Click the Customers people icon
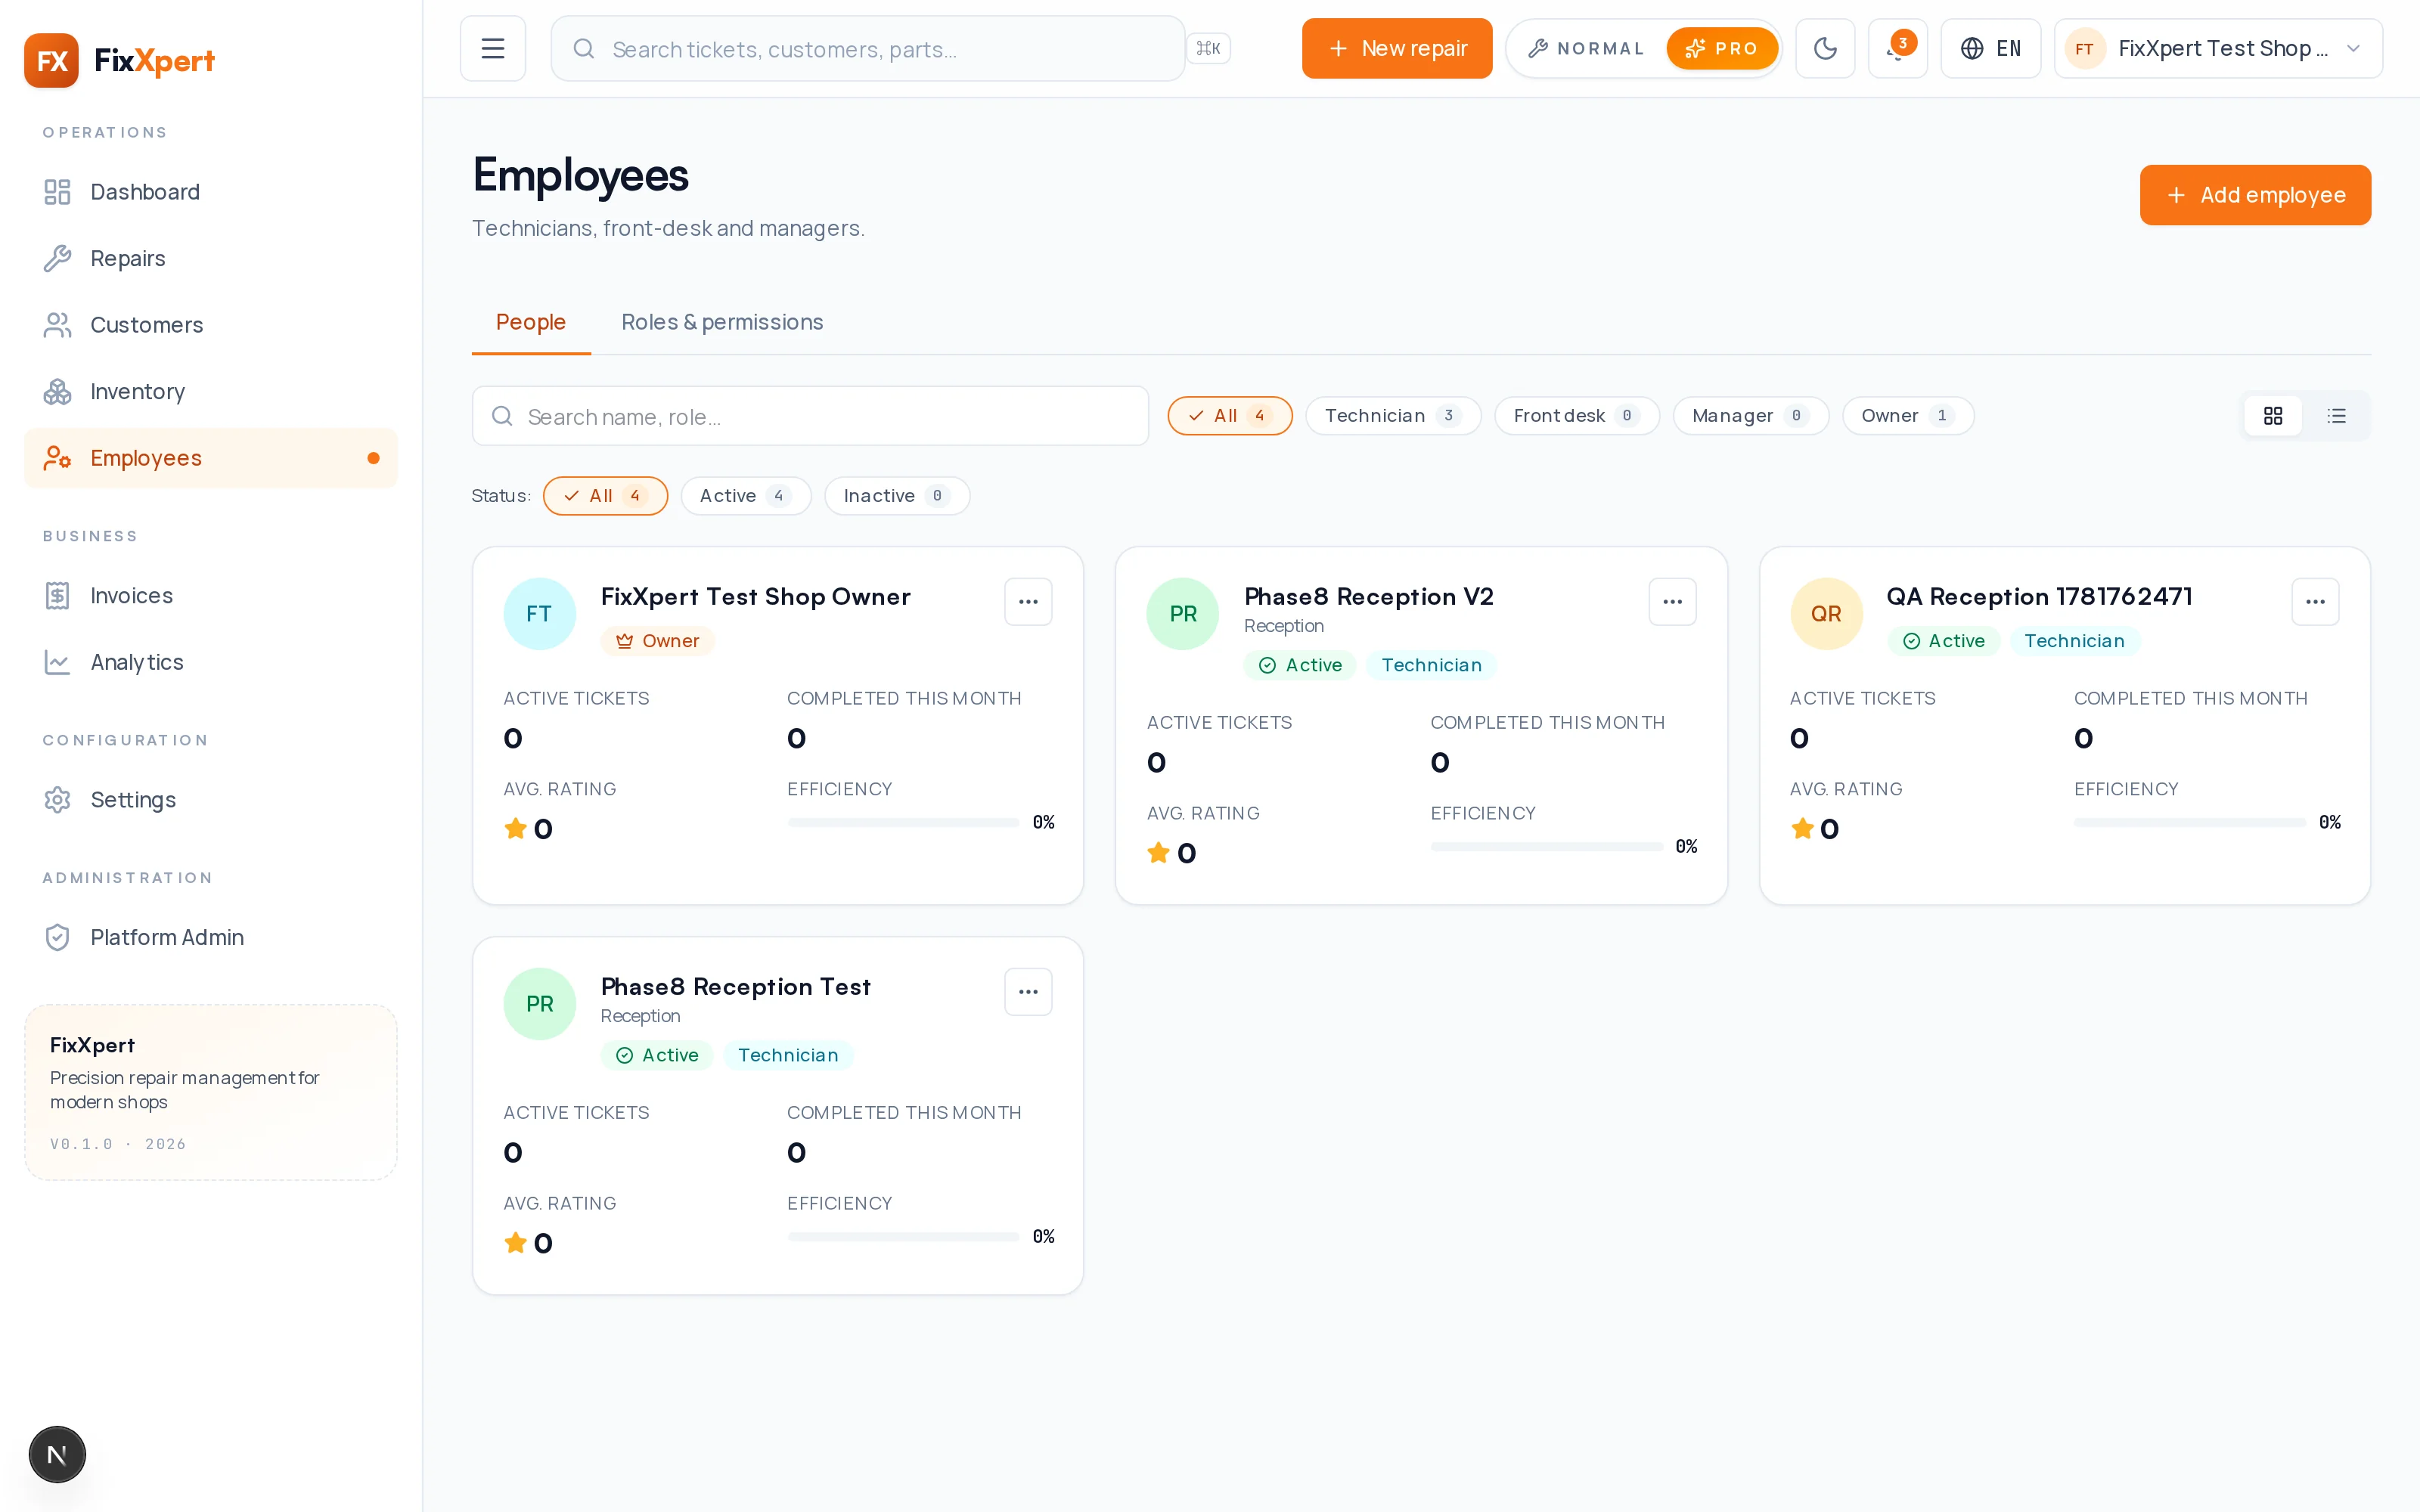Viewport: 2420px width, 1512px height. 57,325
